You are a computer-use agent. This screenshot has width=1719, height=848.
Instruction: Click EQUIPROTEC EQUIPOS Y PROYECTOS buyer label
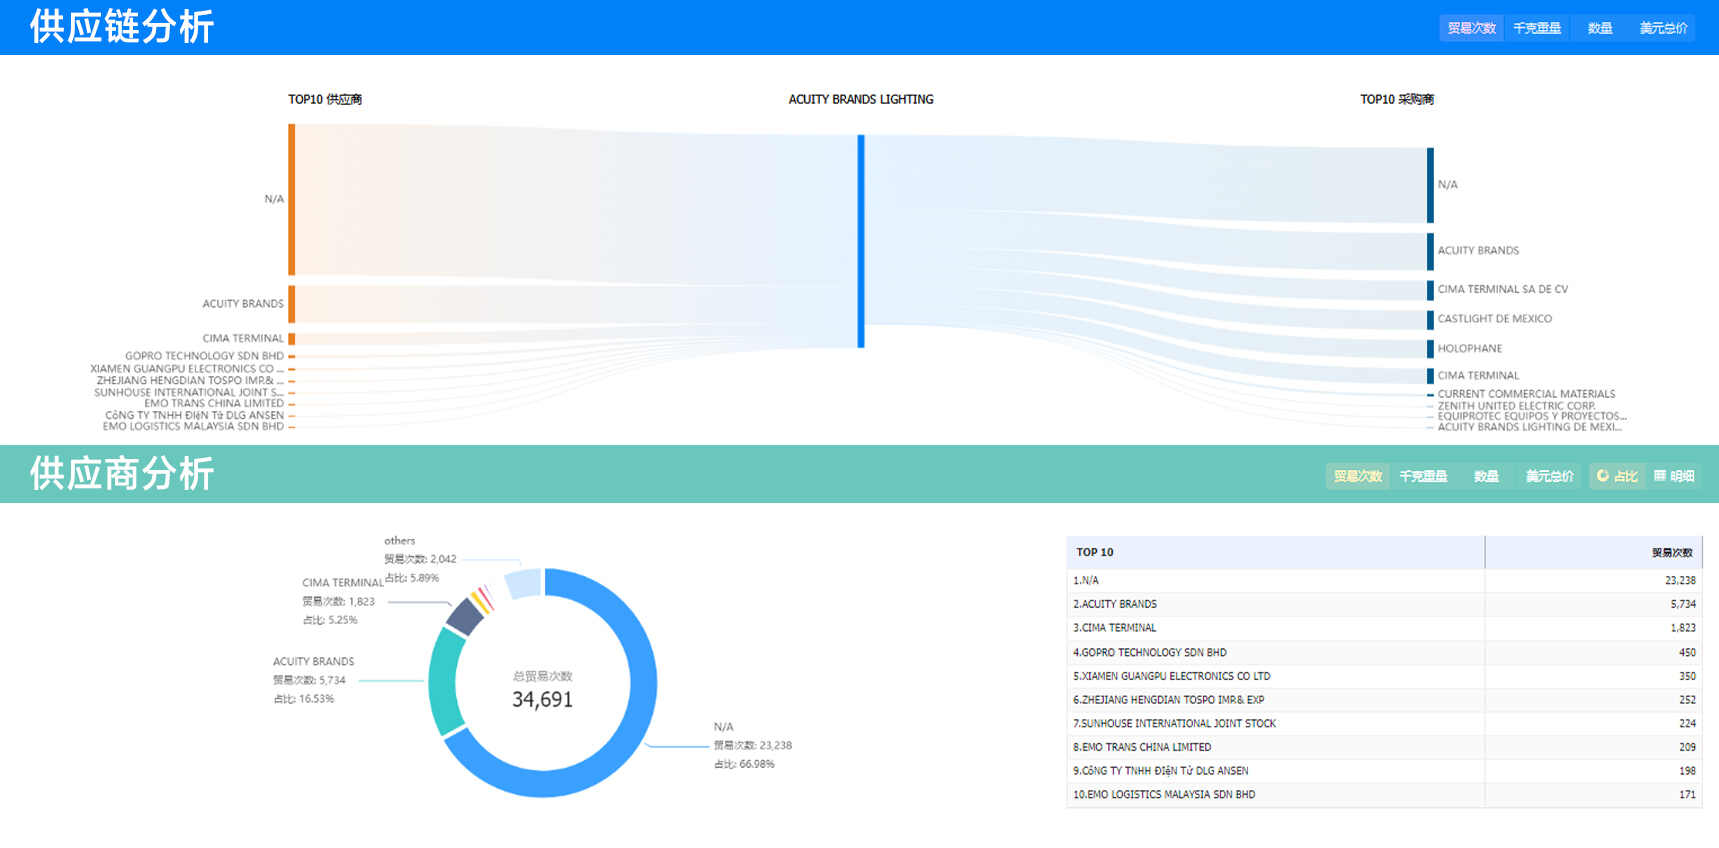point(1532,416)
